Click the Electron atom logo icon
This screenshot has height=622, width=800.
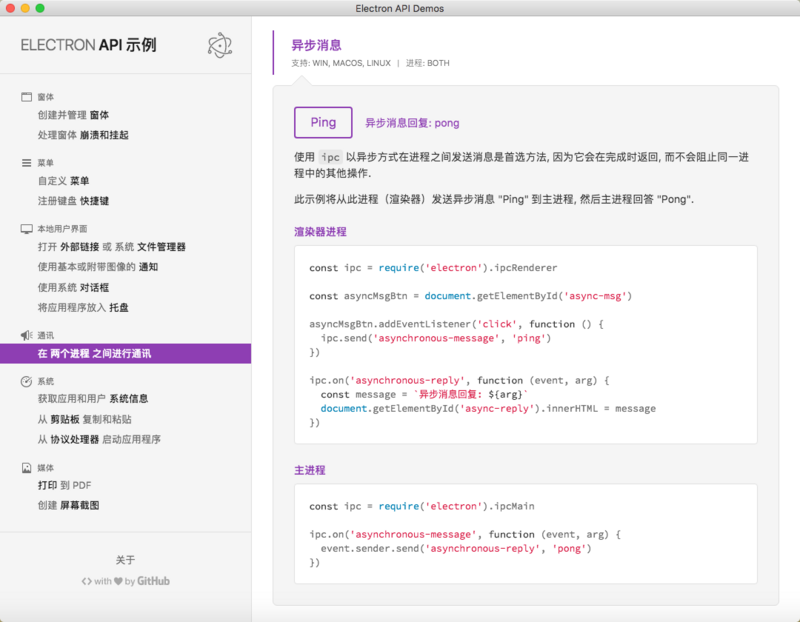coord(220,45)
